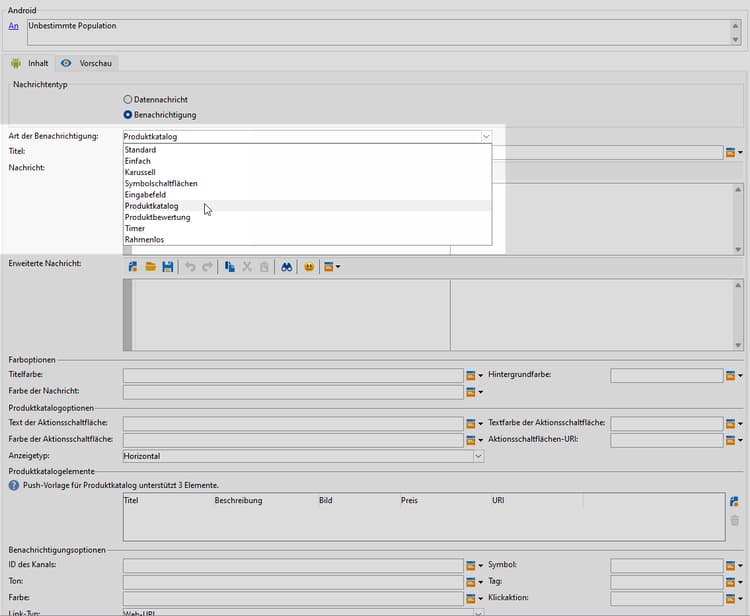The height and width of the screenshot is (616, 750).
Task: Choose Produktkatalog in the open list
Action: pyautogui.click(x=308, y=206)
